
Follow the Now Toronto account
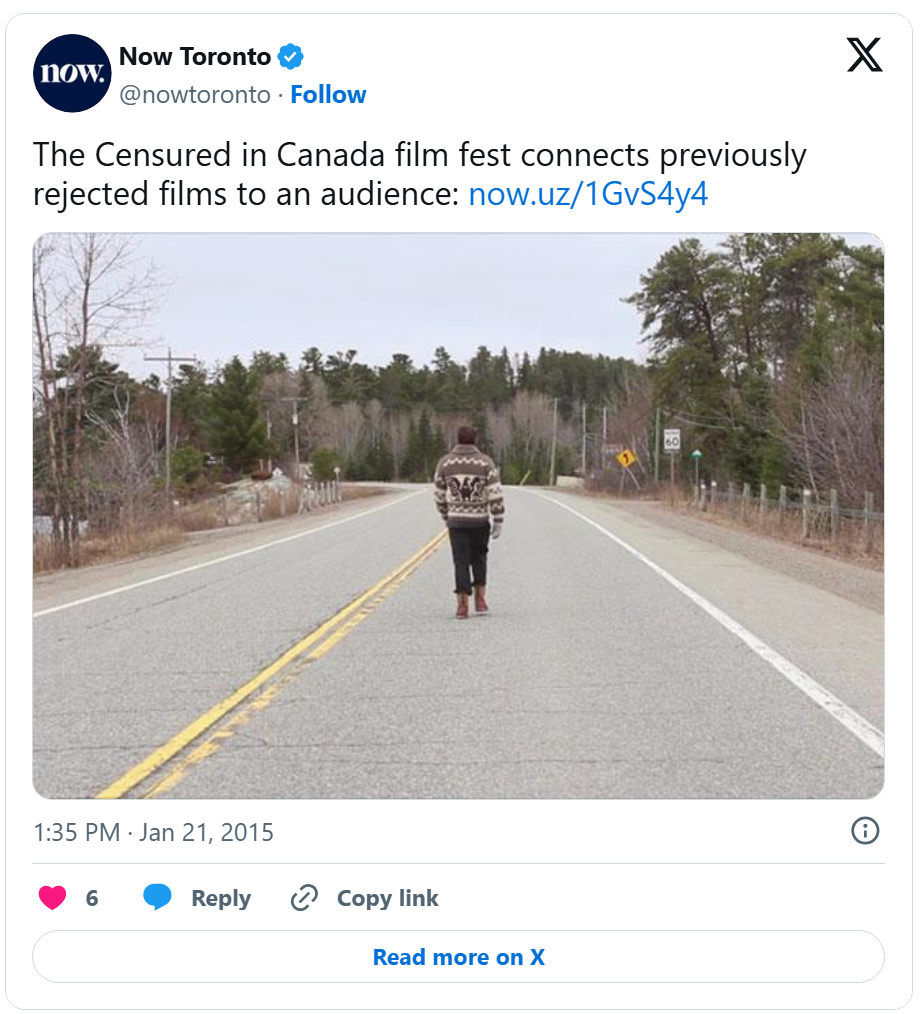(x=328, y=95)
